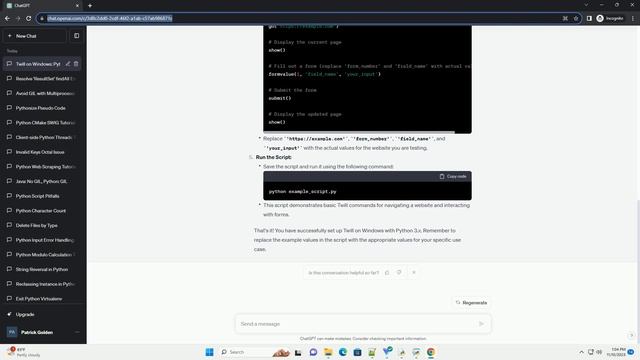The image size is (640, 360).
Task: Open the Exit Python Virtualenv chat
Action: pyautogui.click(x=42, y=299)
